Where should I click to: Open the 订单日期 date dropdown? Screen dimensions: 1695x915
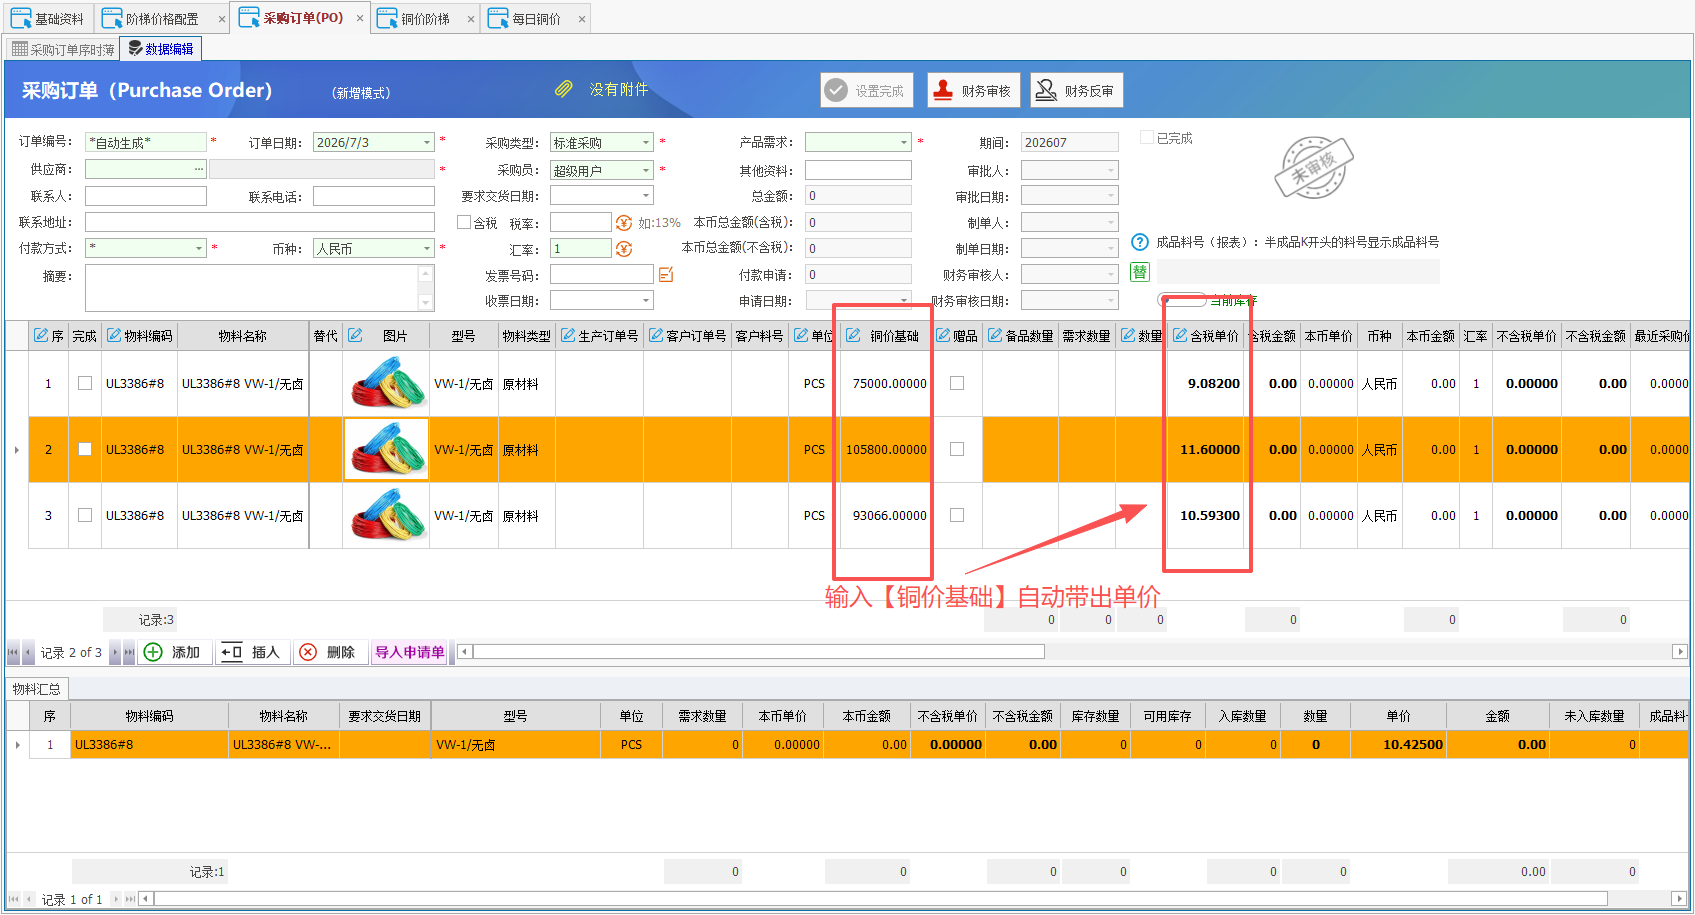coord(427,142)
